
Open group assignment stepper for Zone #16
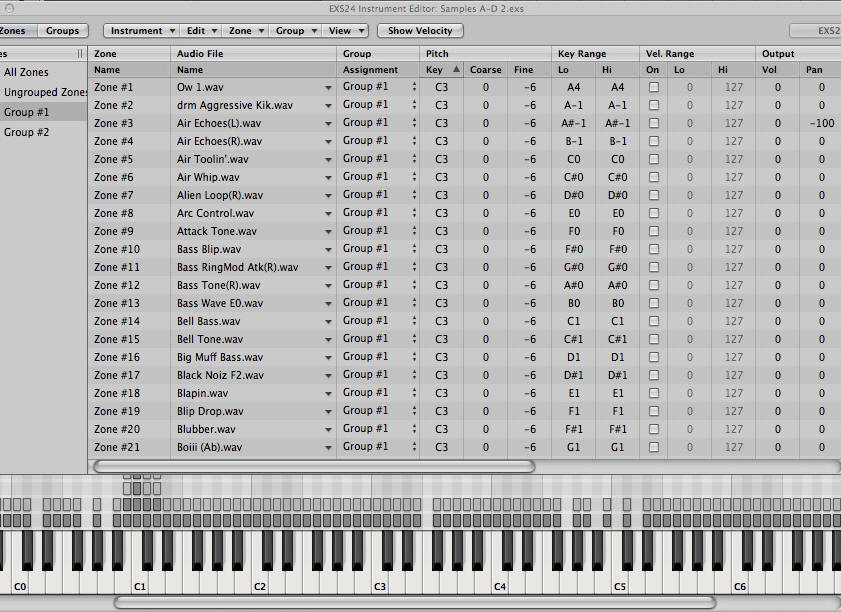click(414, 357)
